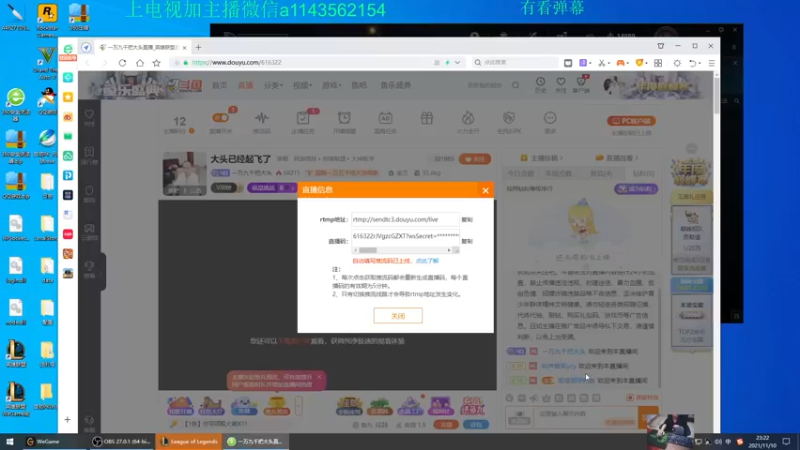Expand address bar dropdown arrow
The height and width of the screenshot is (450, 800).
457,63
